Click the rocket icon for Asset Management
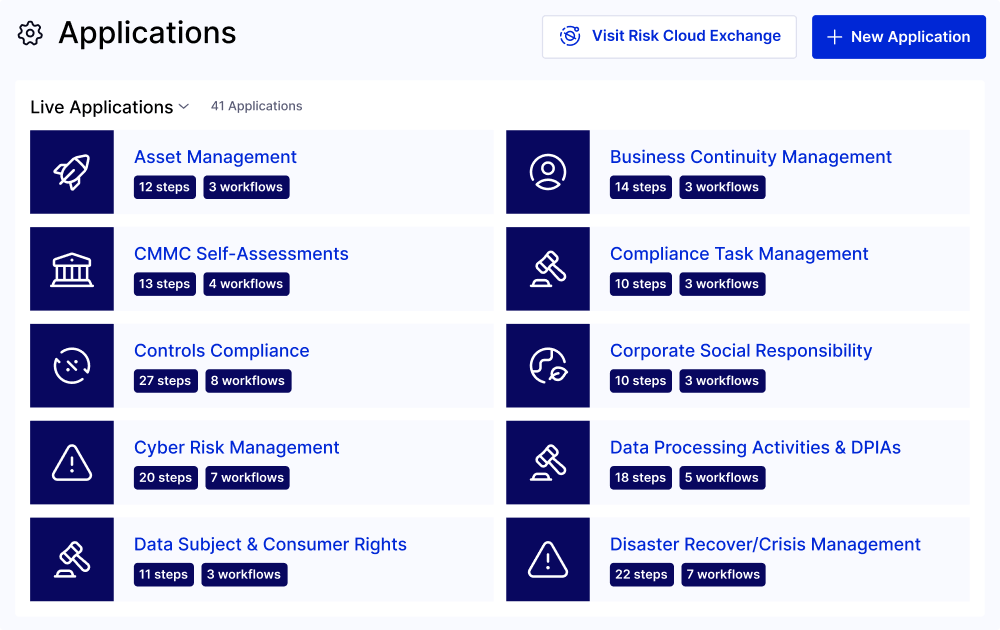This screenshot has width=1000, height=630. [72, 172]
